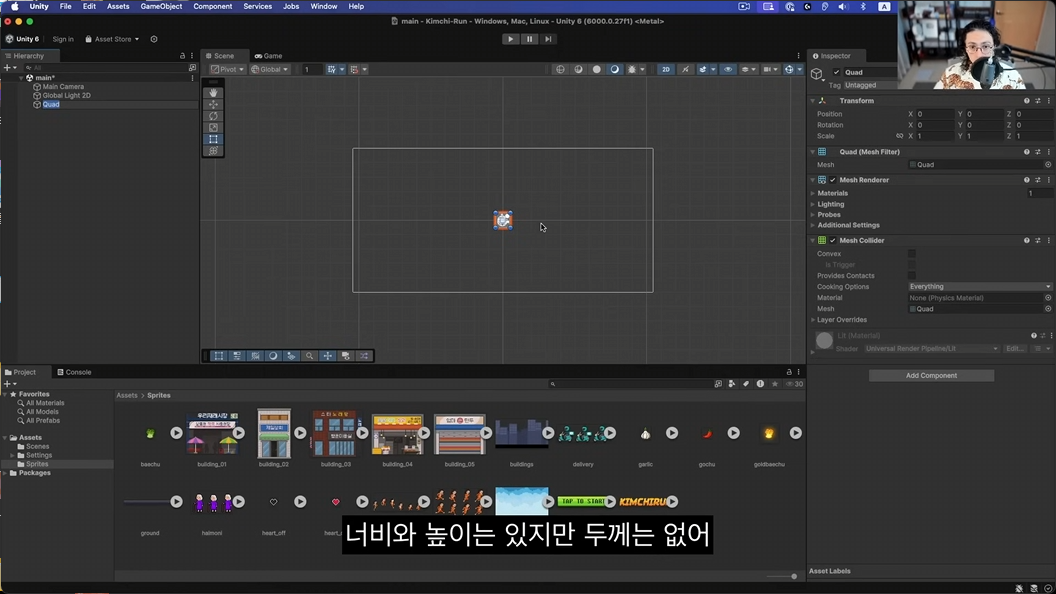This screenshot has height=594, width=1056.
Task: Expand the Materials section
Action: pos(813,193)
